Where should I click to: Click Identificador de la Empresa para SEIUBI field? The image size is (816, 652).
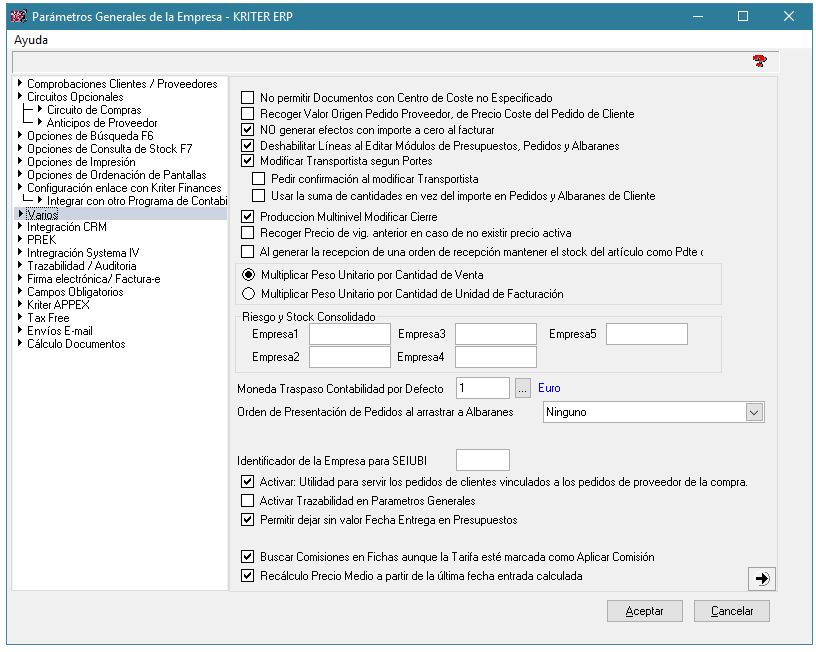click(482, 460)
